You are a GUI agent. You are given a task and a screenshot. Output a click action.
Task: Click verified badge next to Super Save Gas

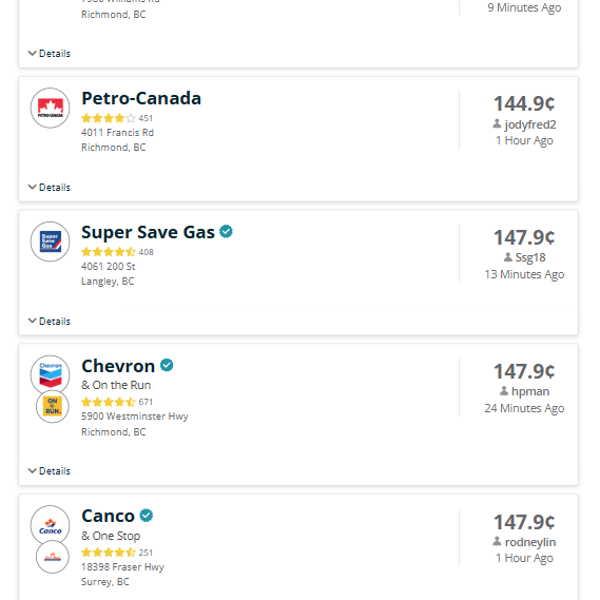(x=227, y=232)
